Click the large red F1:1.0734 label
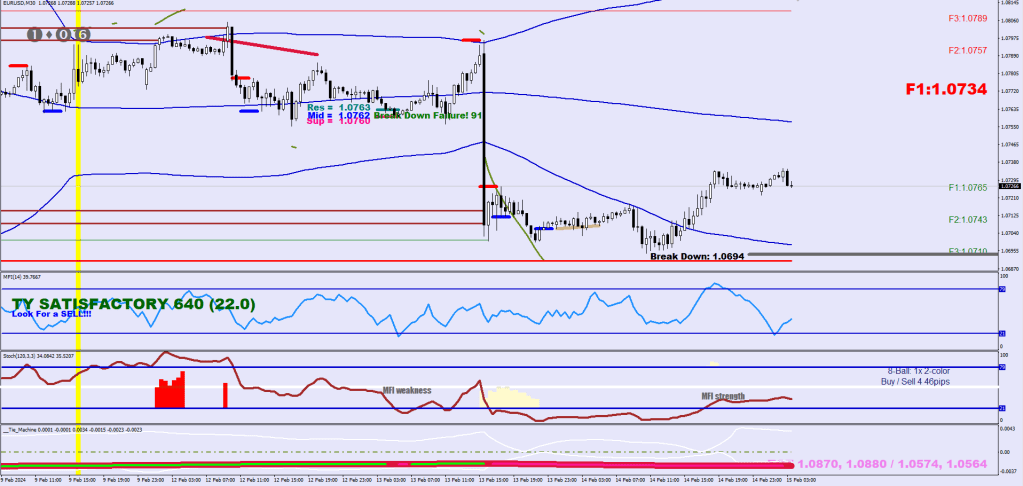Screen dimensions: 1023x486 (946, 89)
